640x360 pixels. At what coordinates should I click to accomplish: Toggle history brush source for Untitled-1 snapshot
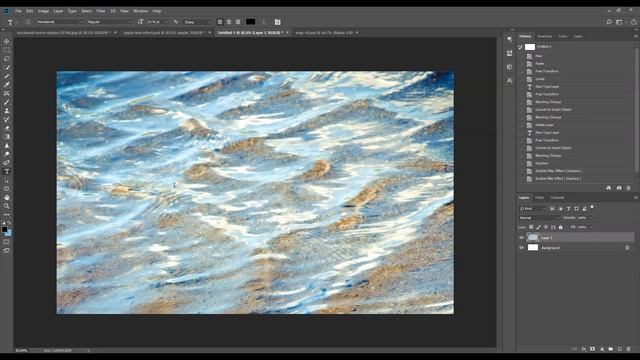(520, 47)
